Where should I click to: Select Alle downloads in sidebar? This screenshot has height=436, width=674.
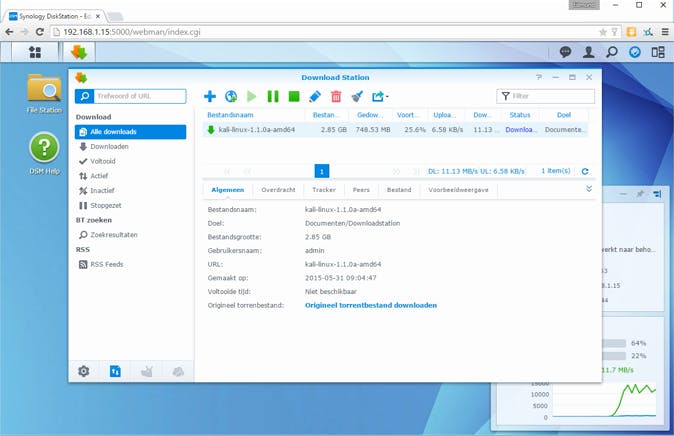point(130,132)
